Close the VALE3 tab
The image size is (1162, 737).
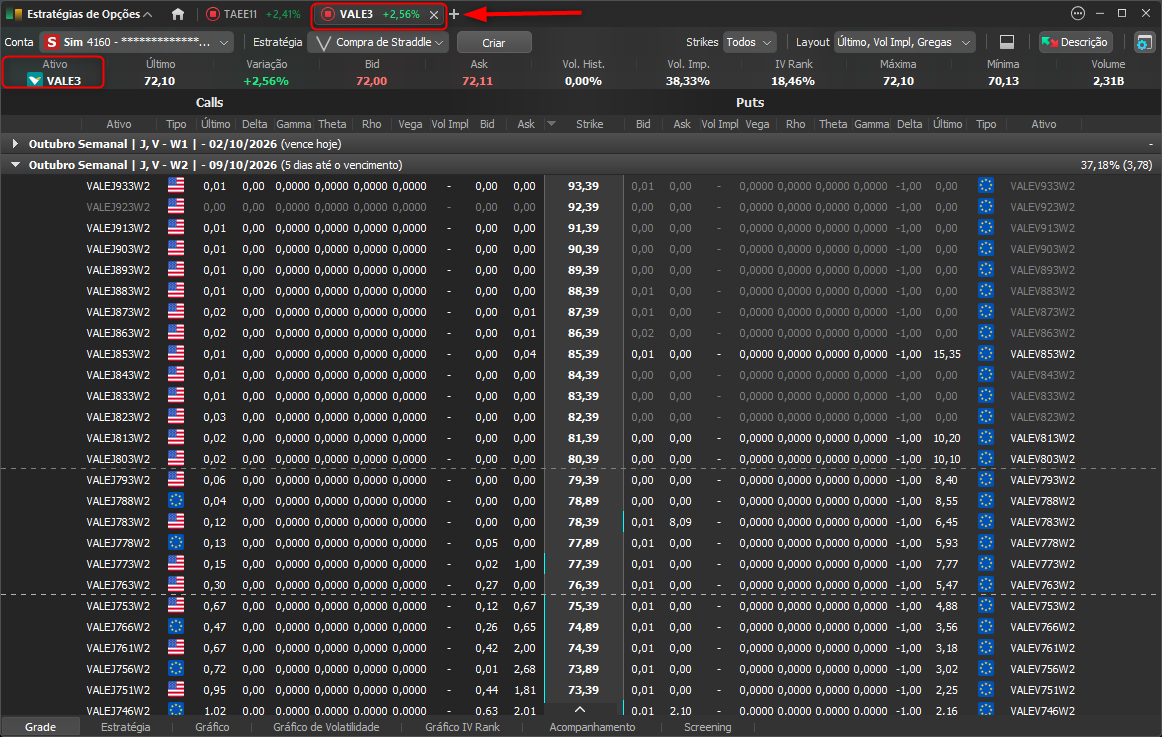(x=434, y=14)
